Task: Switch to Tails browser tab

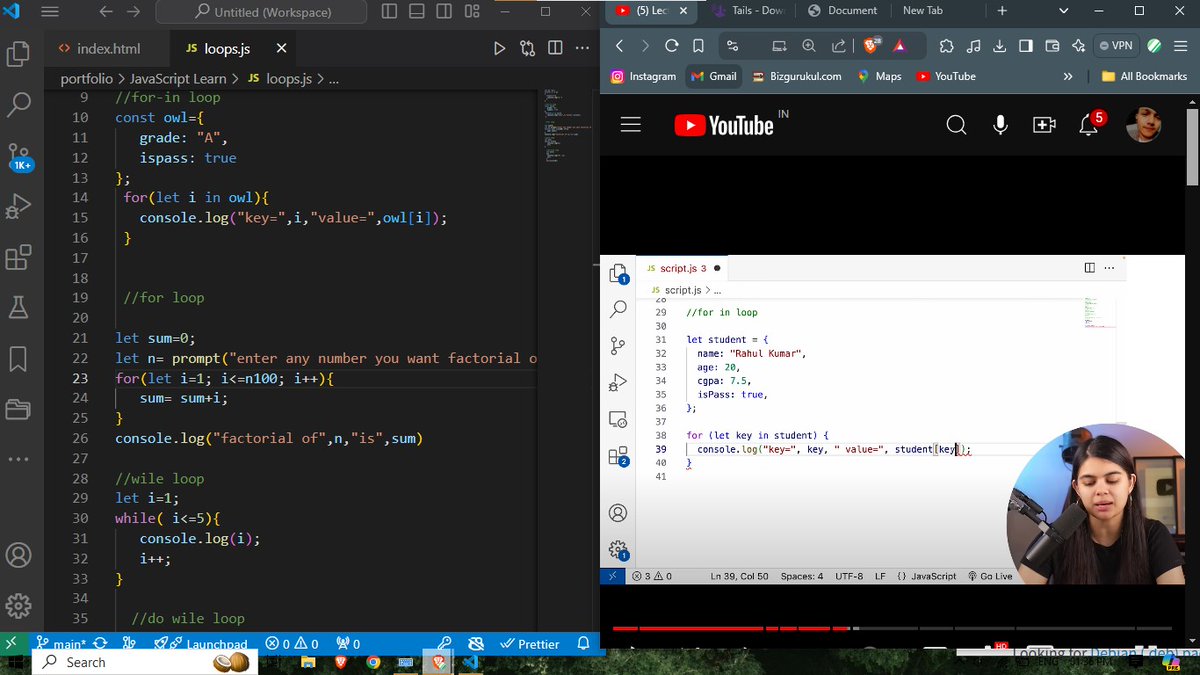Action: (x=748, y=11)
